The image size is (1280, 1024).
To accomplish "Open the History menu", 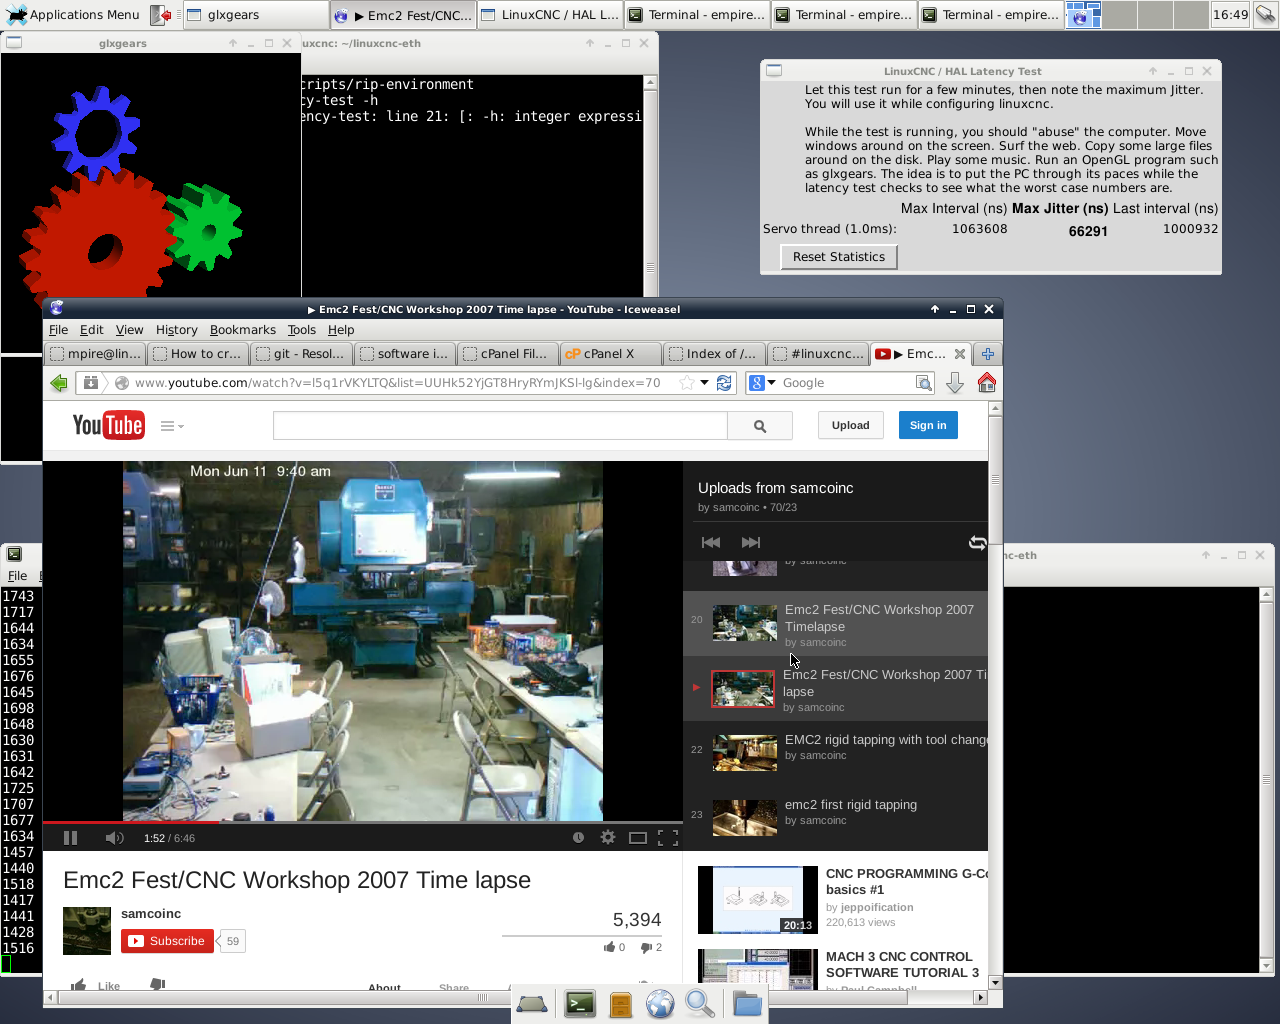I will 177,330.
